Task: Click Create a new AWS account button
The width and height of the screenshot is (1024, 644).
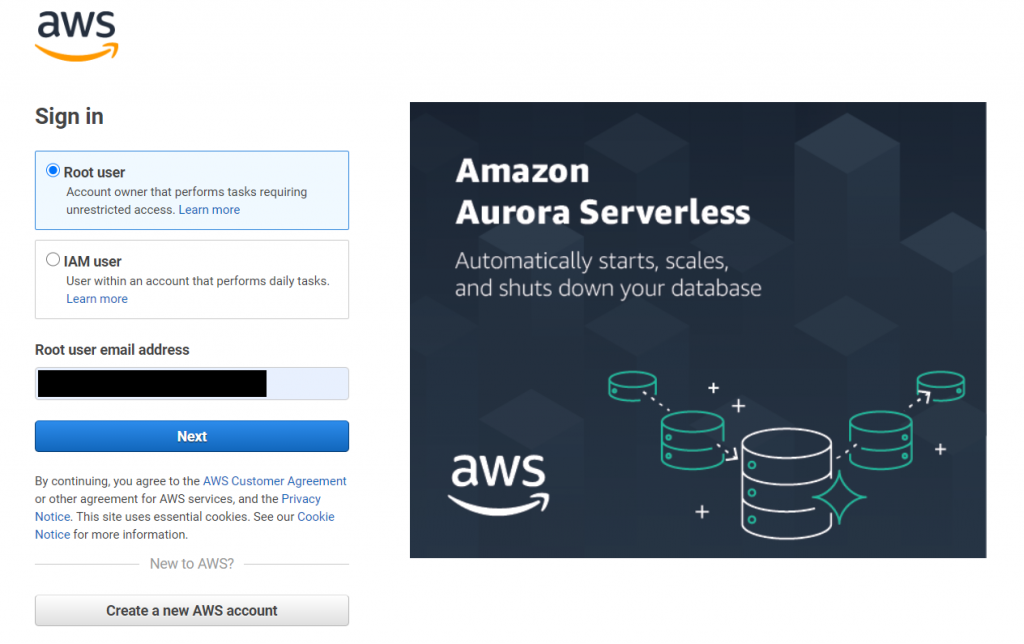Action: [192, 610]
